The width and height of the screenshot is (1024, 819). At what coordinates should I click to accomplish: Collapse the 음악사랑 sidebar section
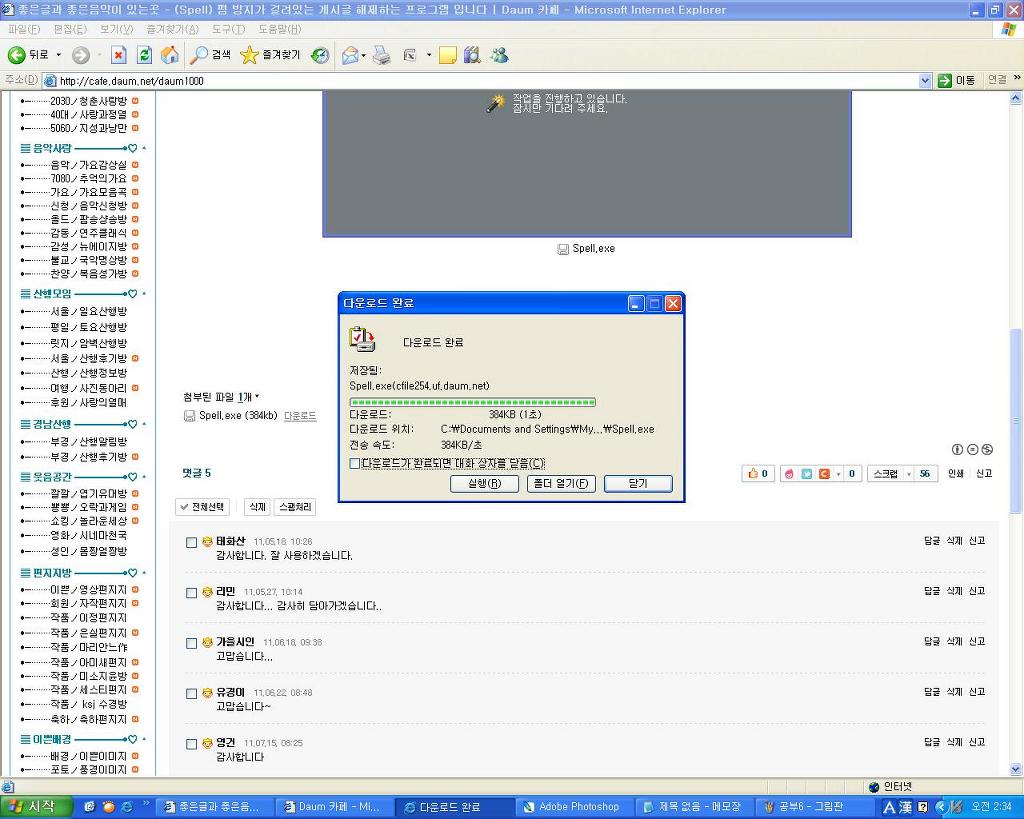click(x=144, y=148)
